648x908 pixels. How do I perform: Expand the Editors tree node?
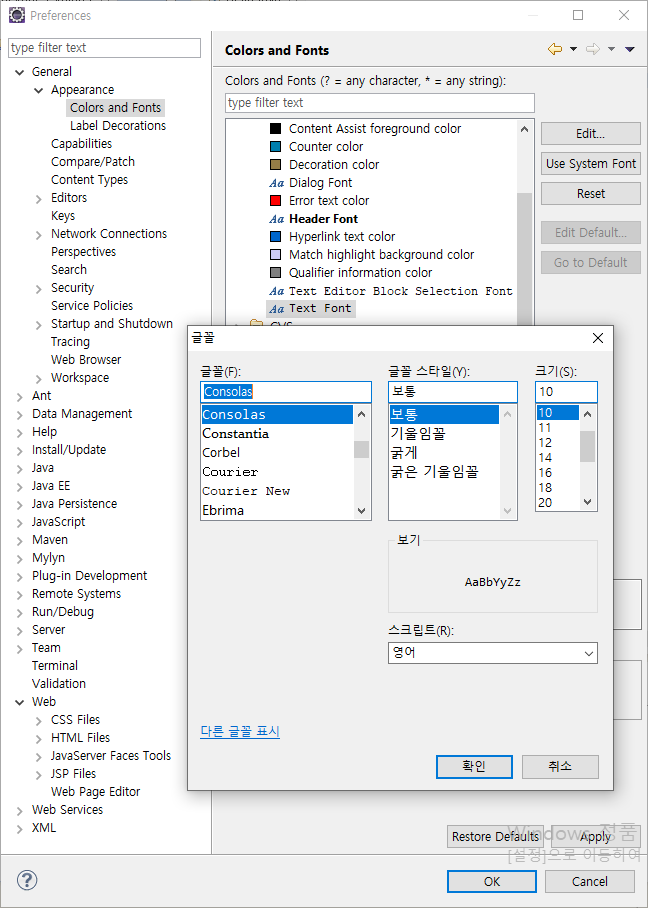coord(39,199)
